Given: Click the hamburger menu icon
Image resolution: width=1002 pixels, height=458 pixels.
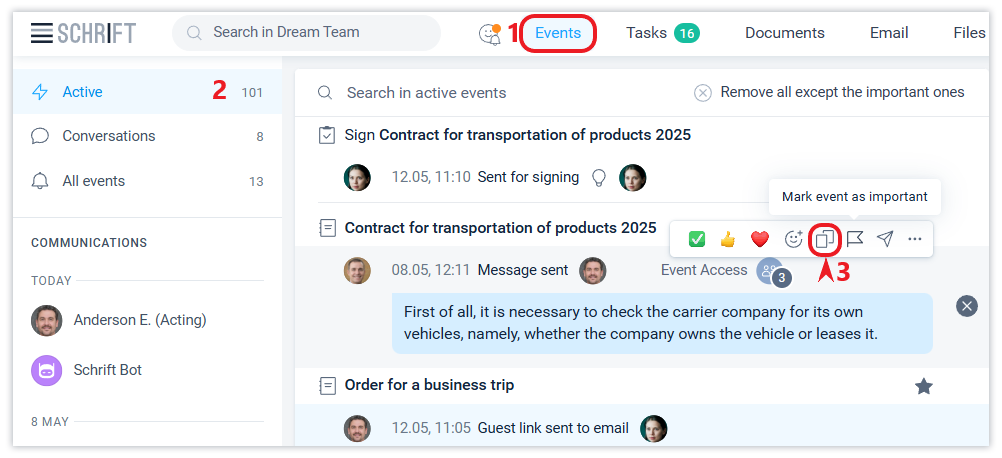Looking at the screenshot, I should coord(41,33).
